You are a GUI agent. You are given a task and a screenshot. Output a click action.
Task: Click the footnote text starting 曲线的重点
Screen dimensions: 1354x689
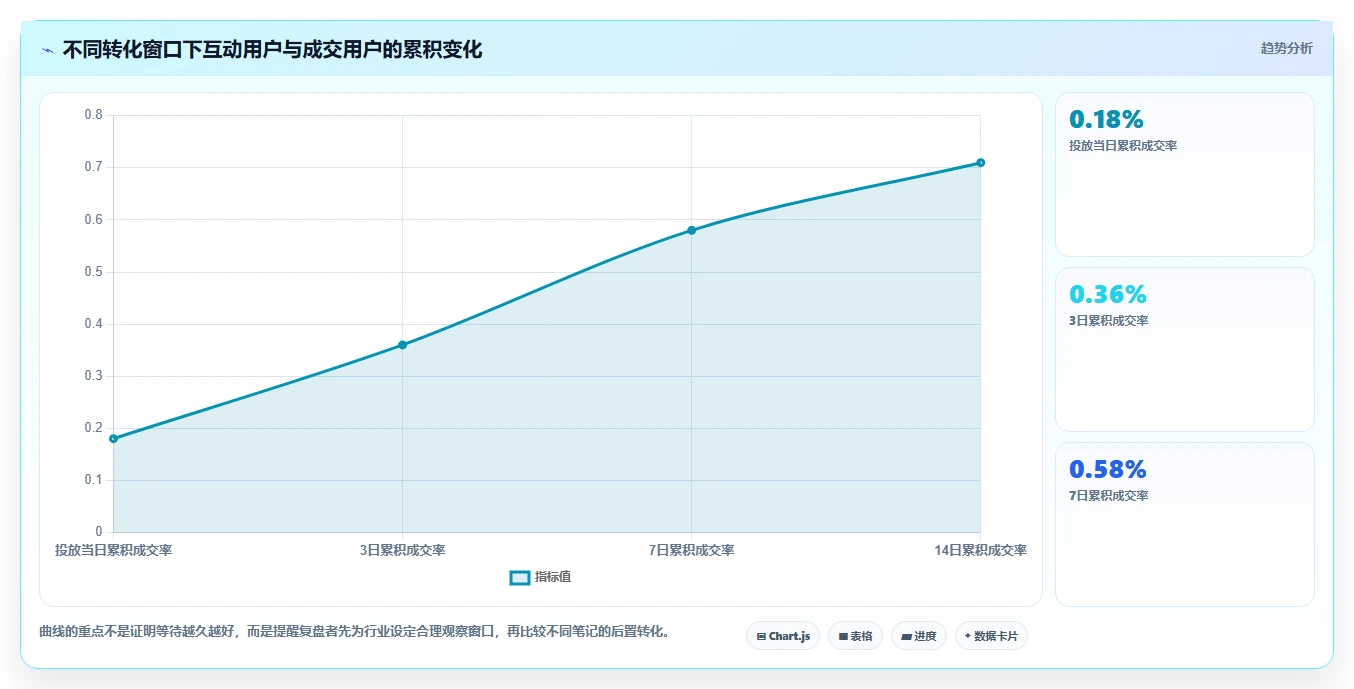pyautogui.click(x=355, y=632)
